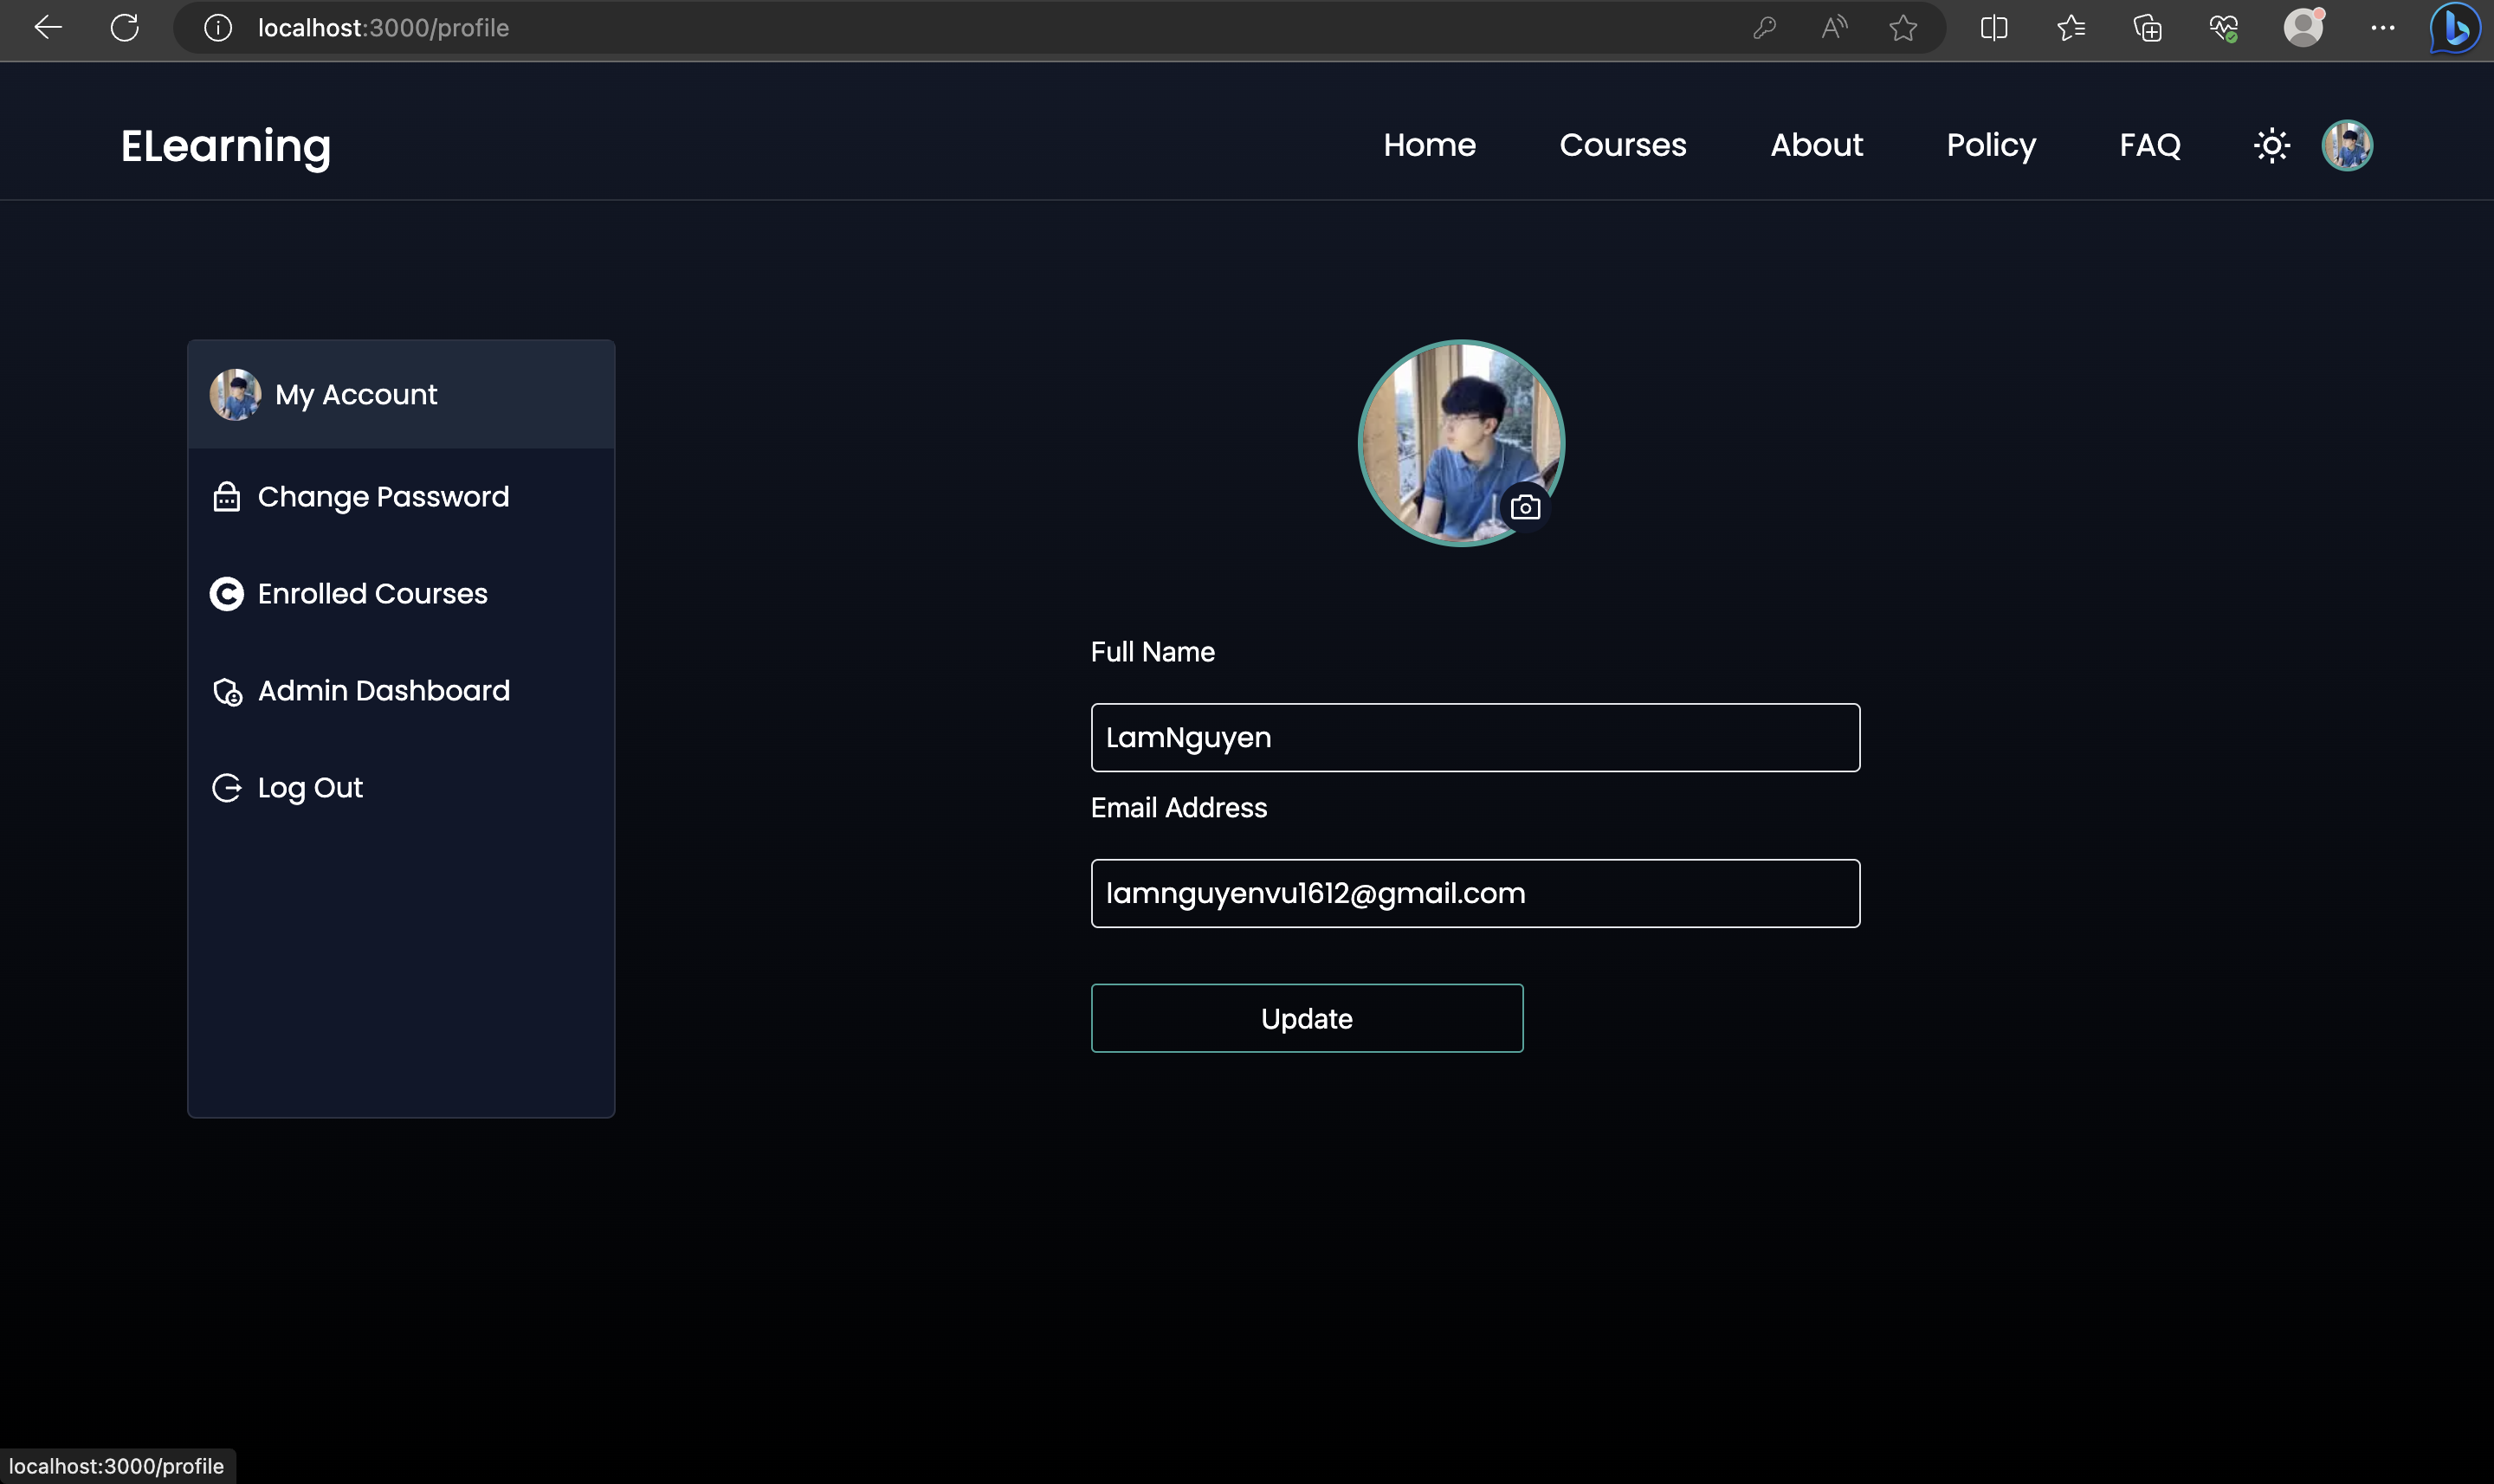Bookmark page with star icon
2494x1484 pixels.
coord(1902,28)
